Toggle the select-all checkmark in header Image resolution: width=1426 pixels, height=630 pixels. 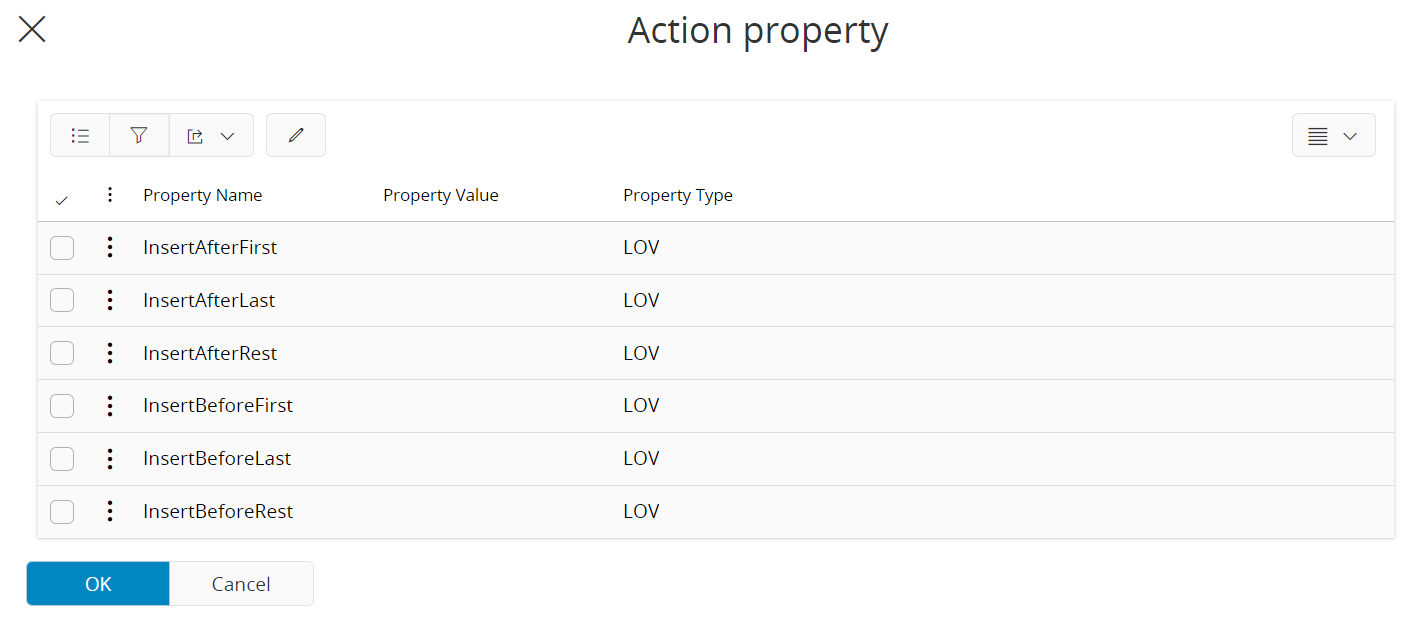coord(62,201)
